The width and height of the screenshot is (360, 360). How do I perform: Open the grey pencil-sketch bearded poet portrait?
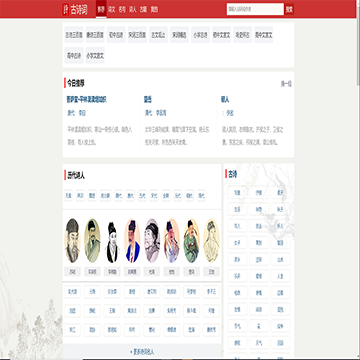click(72, 240)
